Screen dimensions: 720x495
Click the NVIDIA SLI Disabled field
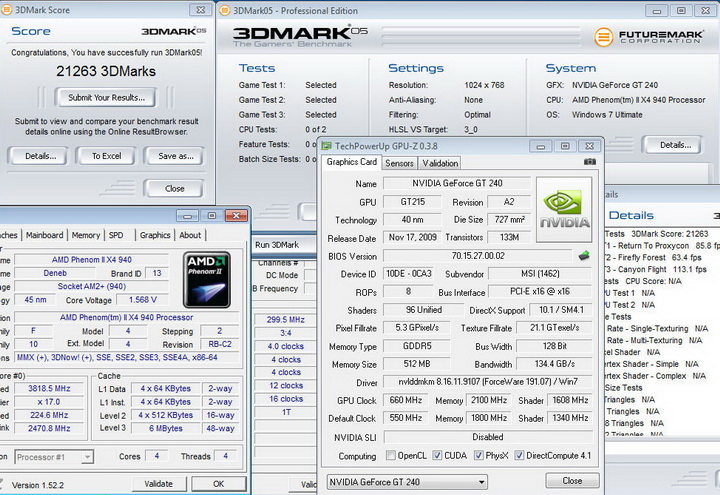488,437
